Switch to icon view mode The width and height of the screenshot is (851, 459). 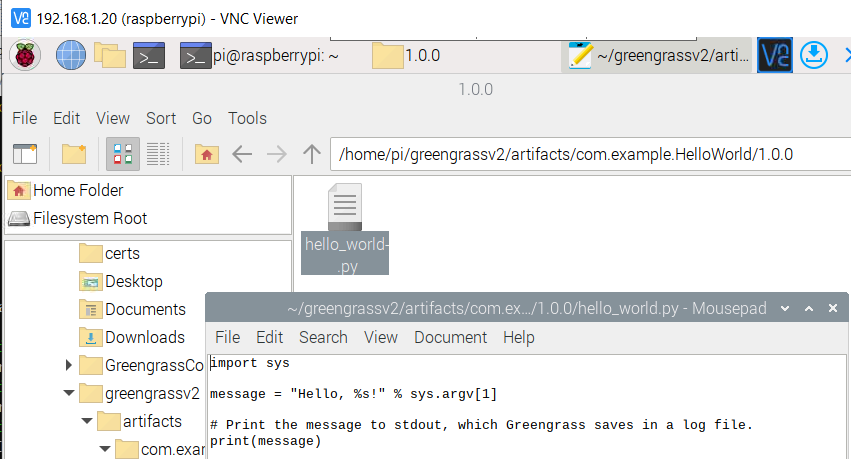click(123, 154)
